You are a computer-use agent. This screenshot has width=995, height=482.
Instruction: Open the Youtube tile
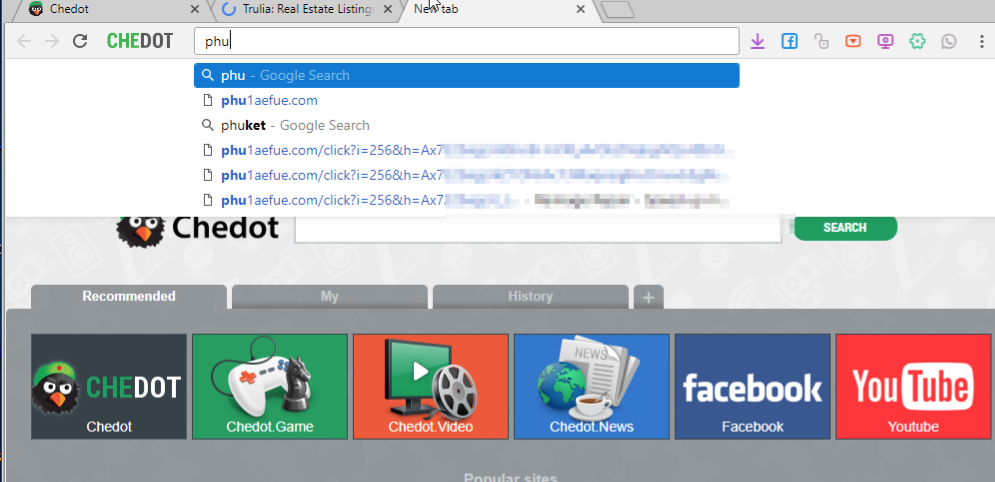coord(913,387)
